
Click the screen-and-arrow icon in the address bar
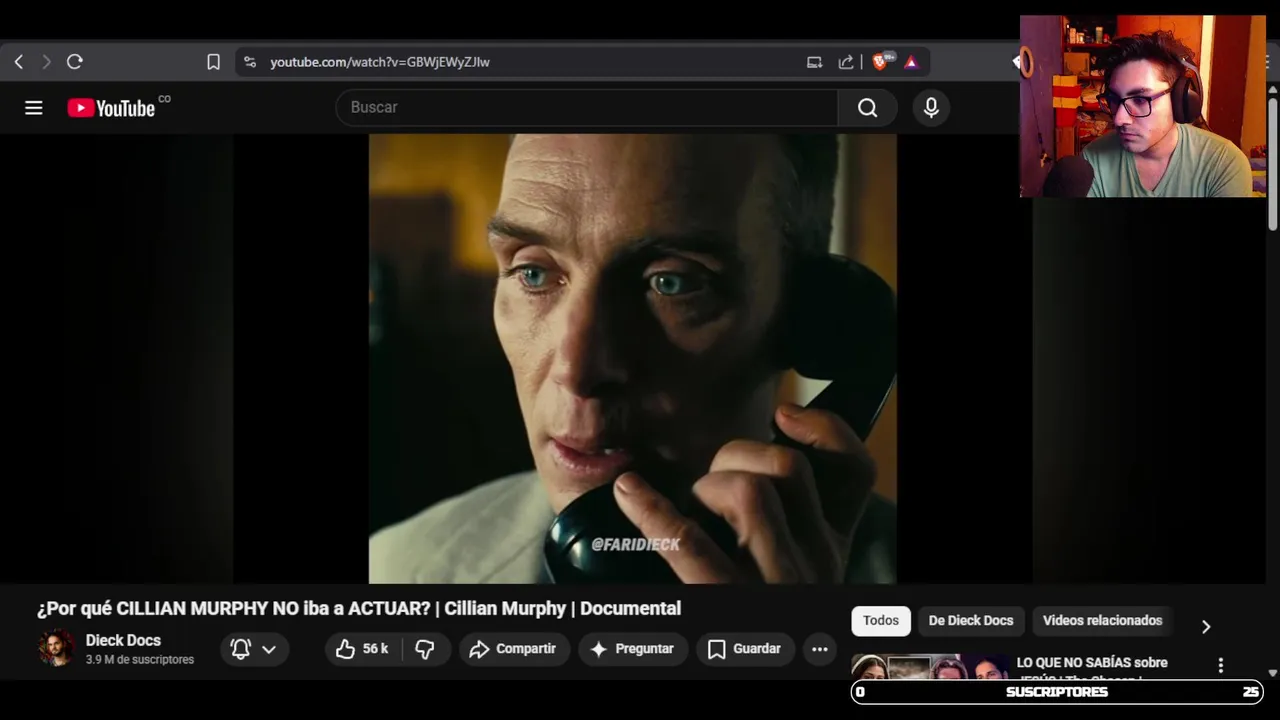point(814,62)
